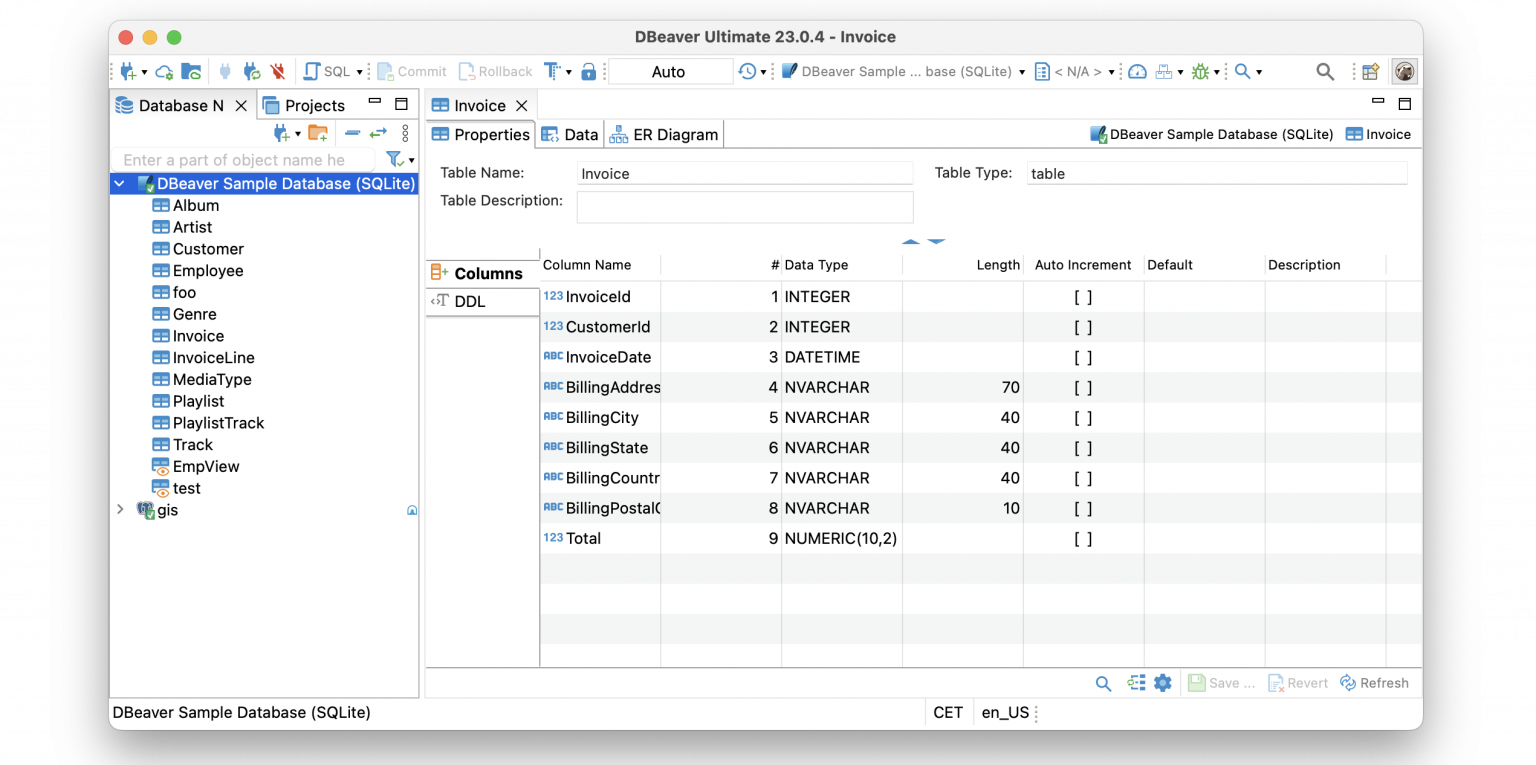This screenshot has height=765, width=1536.
Task: Toggle Auto Increment for the Total column
Action: (1083, 538)
